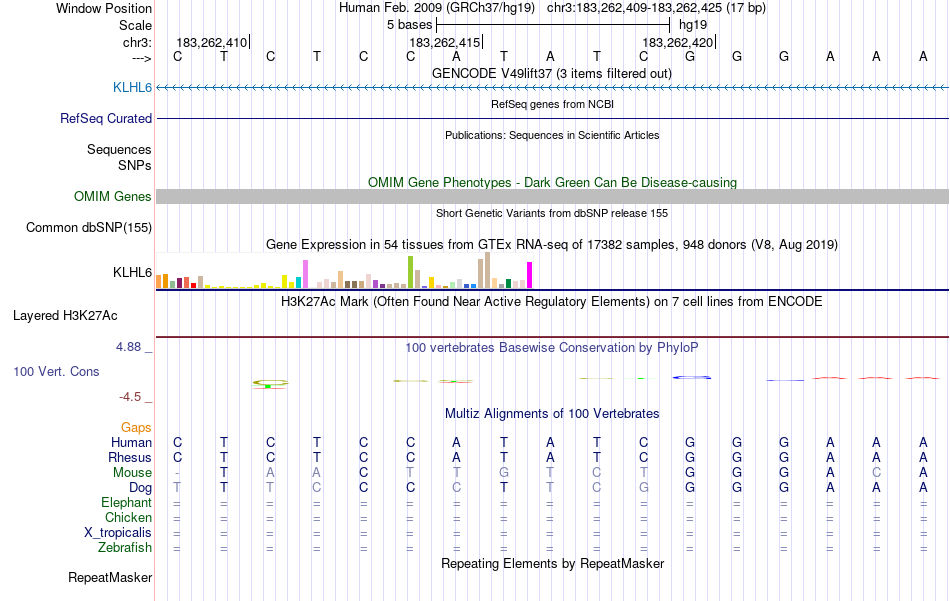Click the Layered H3K27Ac track label
The image size is (950, 601).
(x=65, y=316)
